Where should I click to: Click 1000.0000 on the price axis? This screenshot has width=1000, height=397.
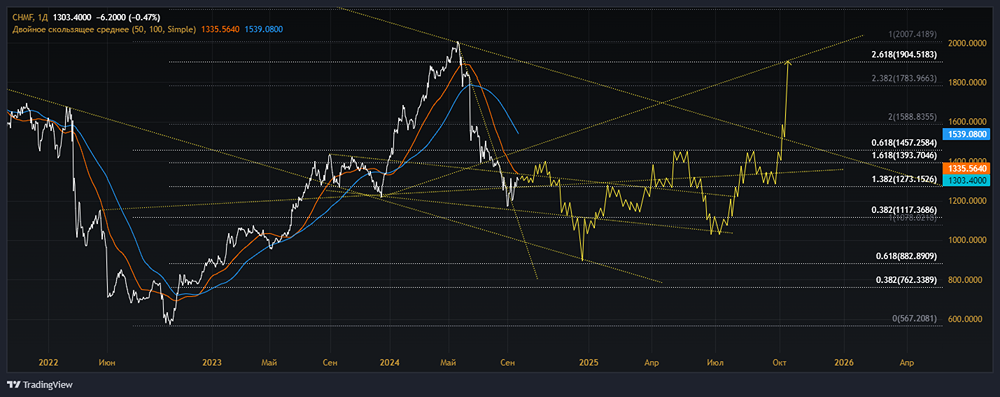tap(966, 241)
